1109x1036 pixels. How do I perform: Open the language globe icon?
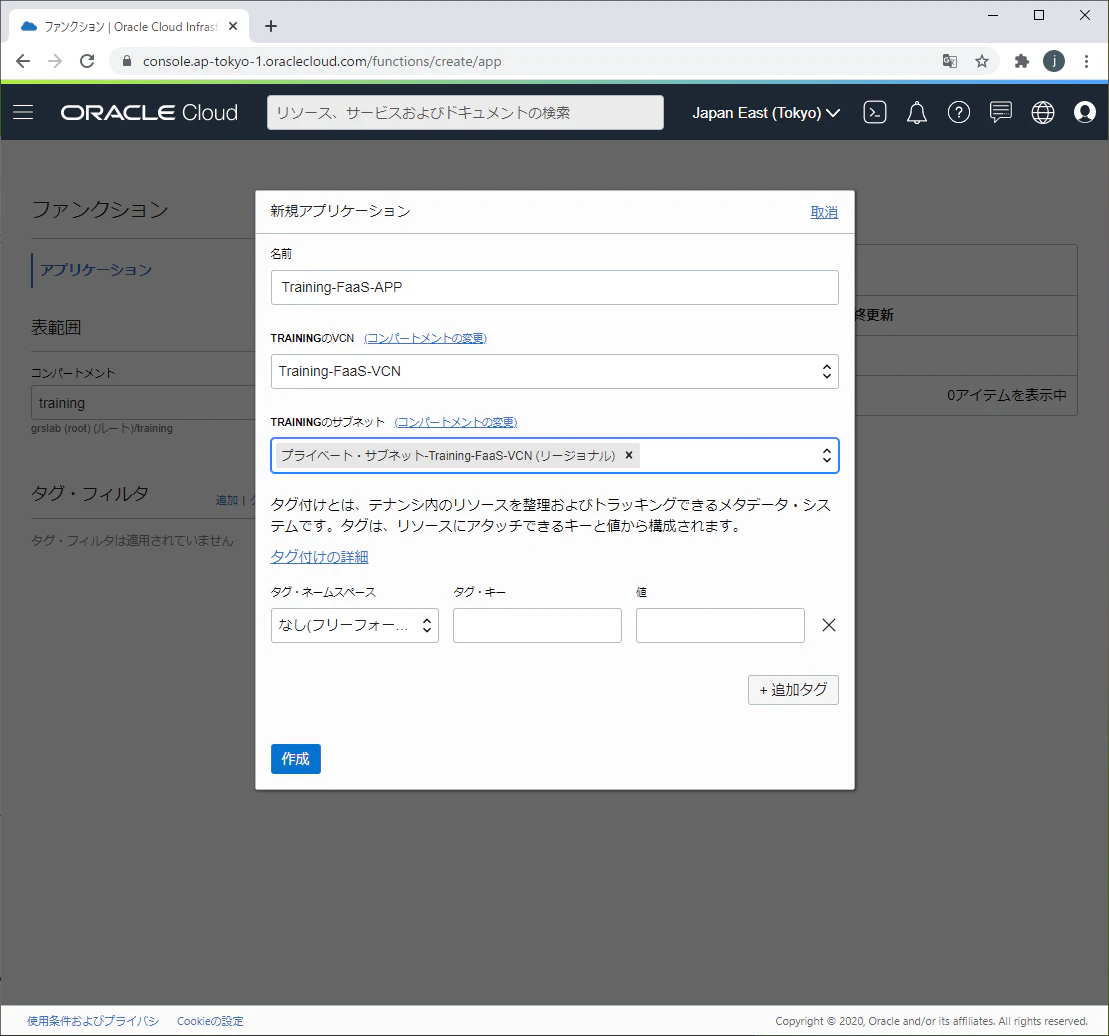pyautogui.click(x=1043, y=112)
